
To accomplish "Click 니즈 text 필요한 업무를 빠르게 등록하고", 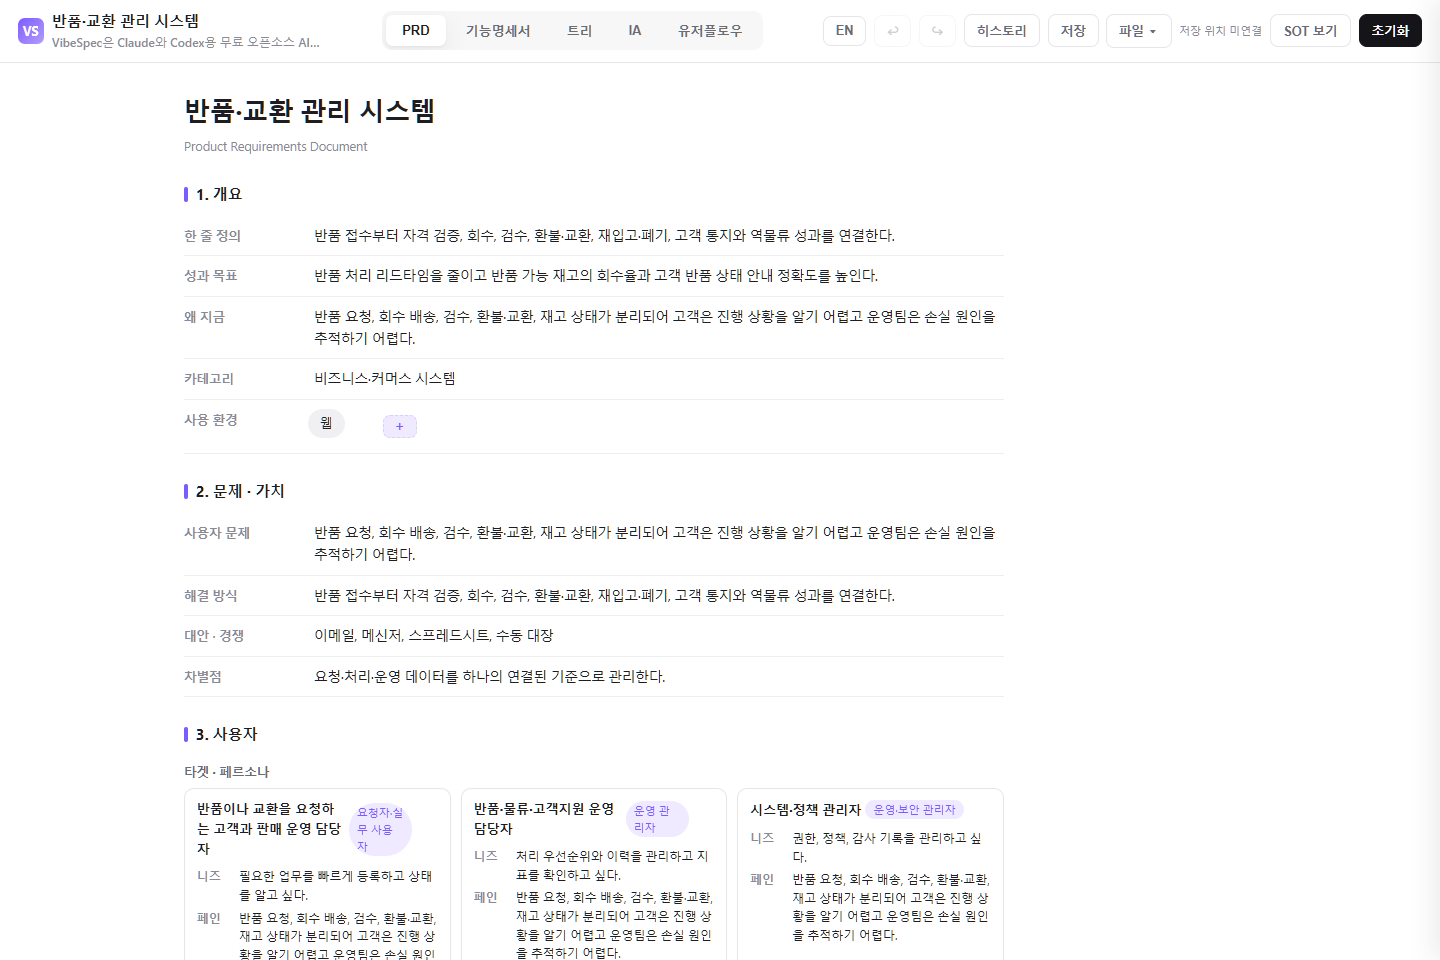I will click(336, 885).
